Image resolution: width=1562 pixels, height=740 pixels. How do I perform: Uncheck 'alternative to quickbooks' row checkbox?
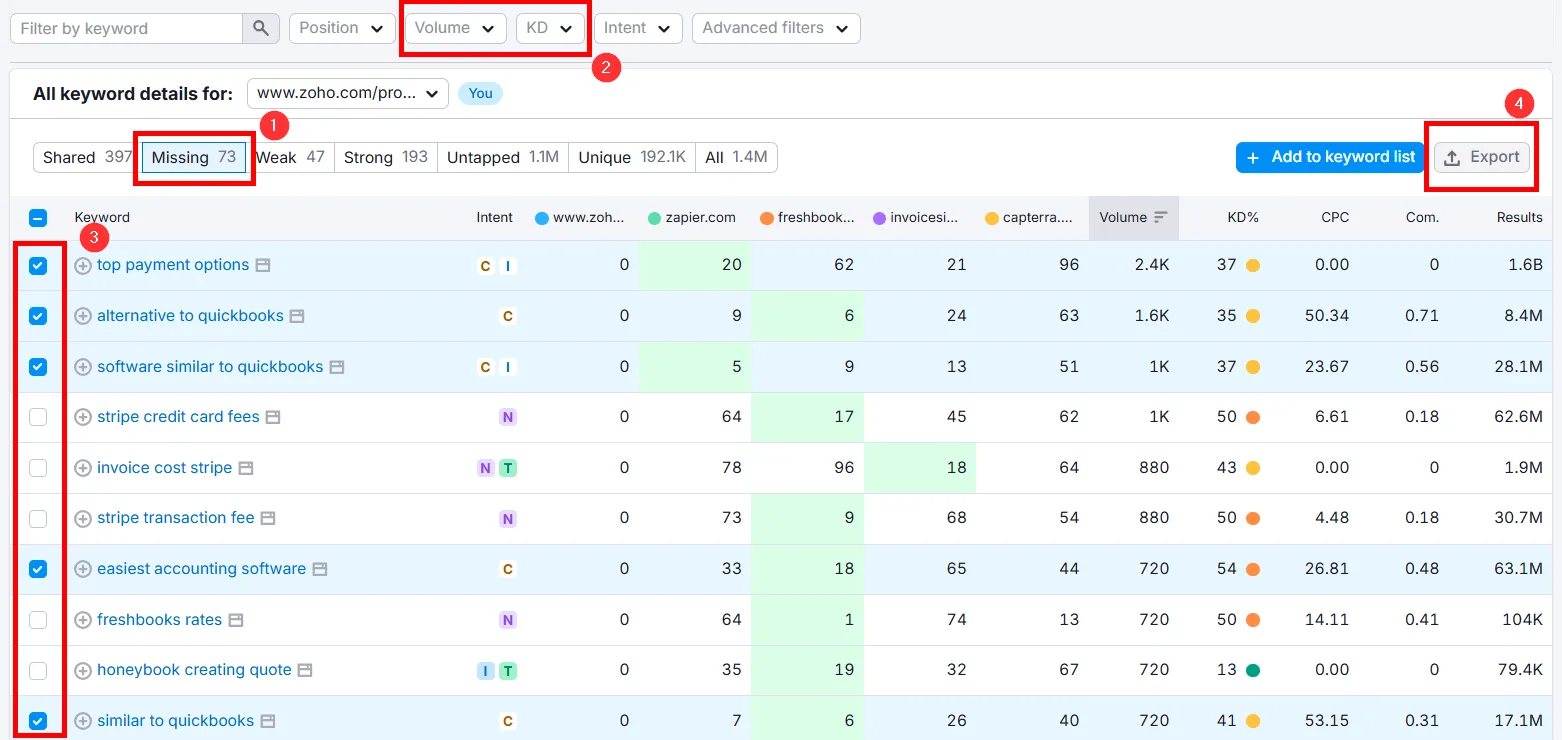(x=38, y=316)
